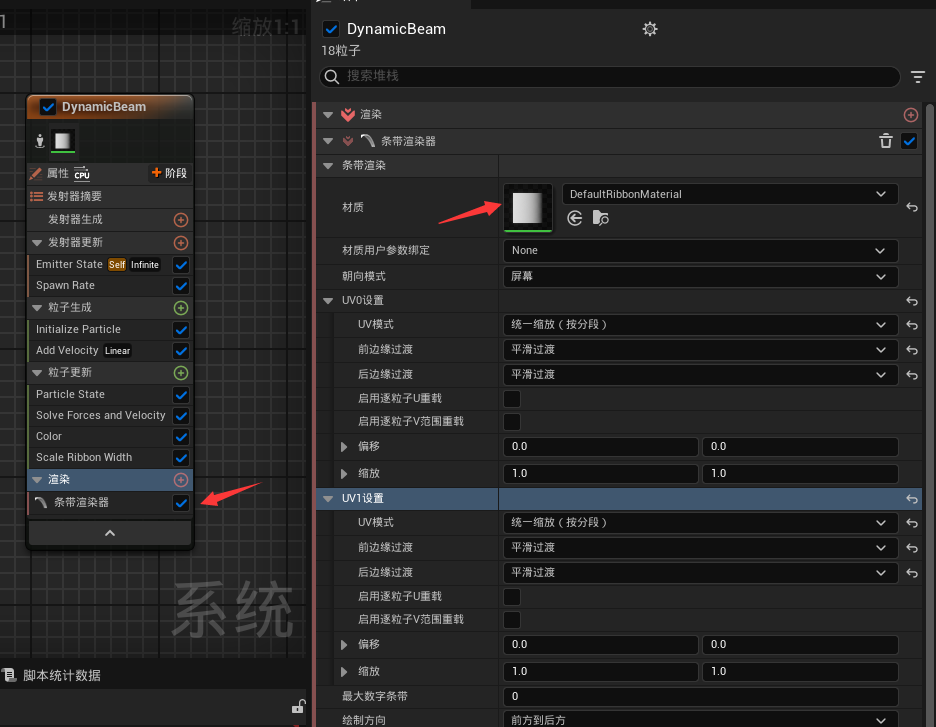Open the 朝向模式 dropdown
Viewport: 936px width, 727px height.
(701, 276)
